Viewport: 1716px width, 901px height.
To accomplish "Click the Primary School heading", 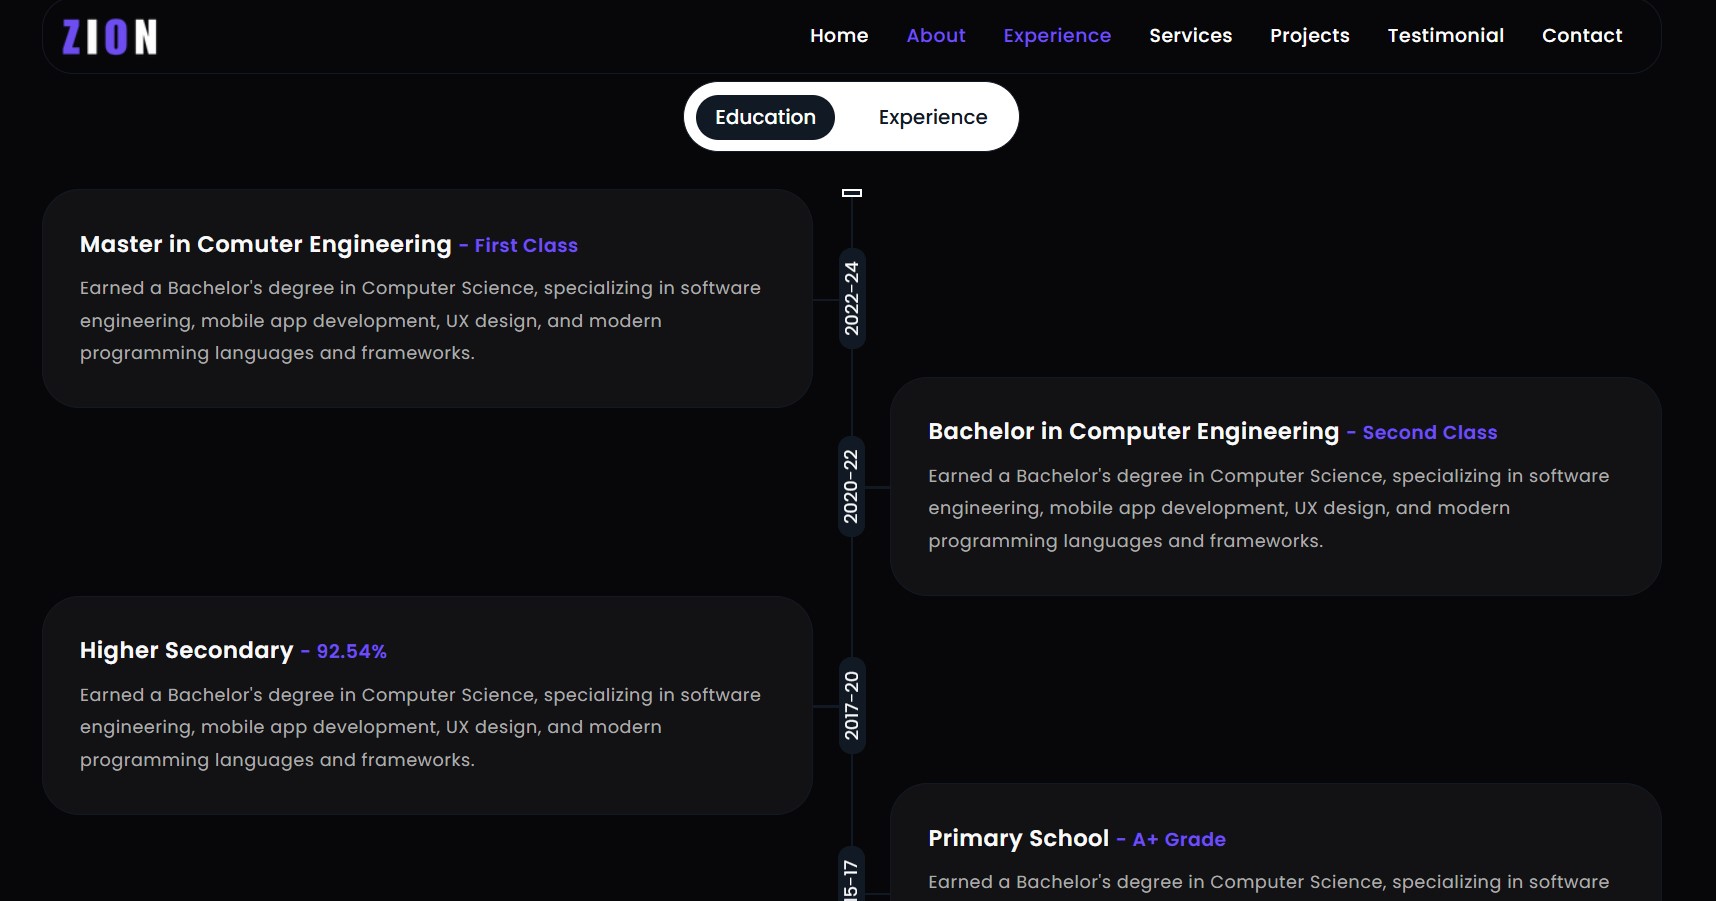I will pos(1018,839).
